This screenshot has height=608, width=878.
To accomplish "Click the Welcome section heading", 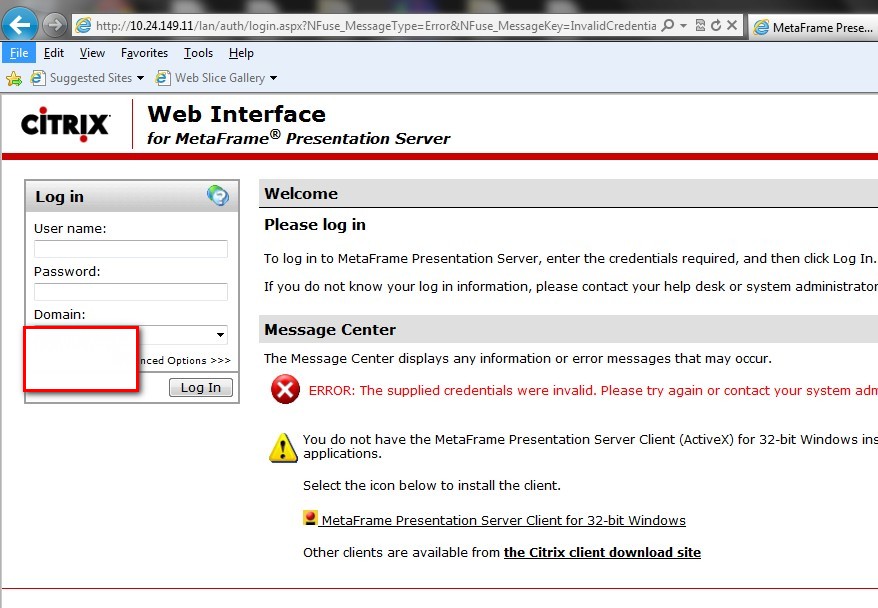I will click(301, 194).
